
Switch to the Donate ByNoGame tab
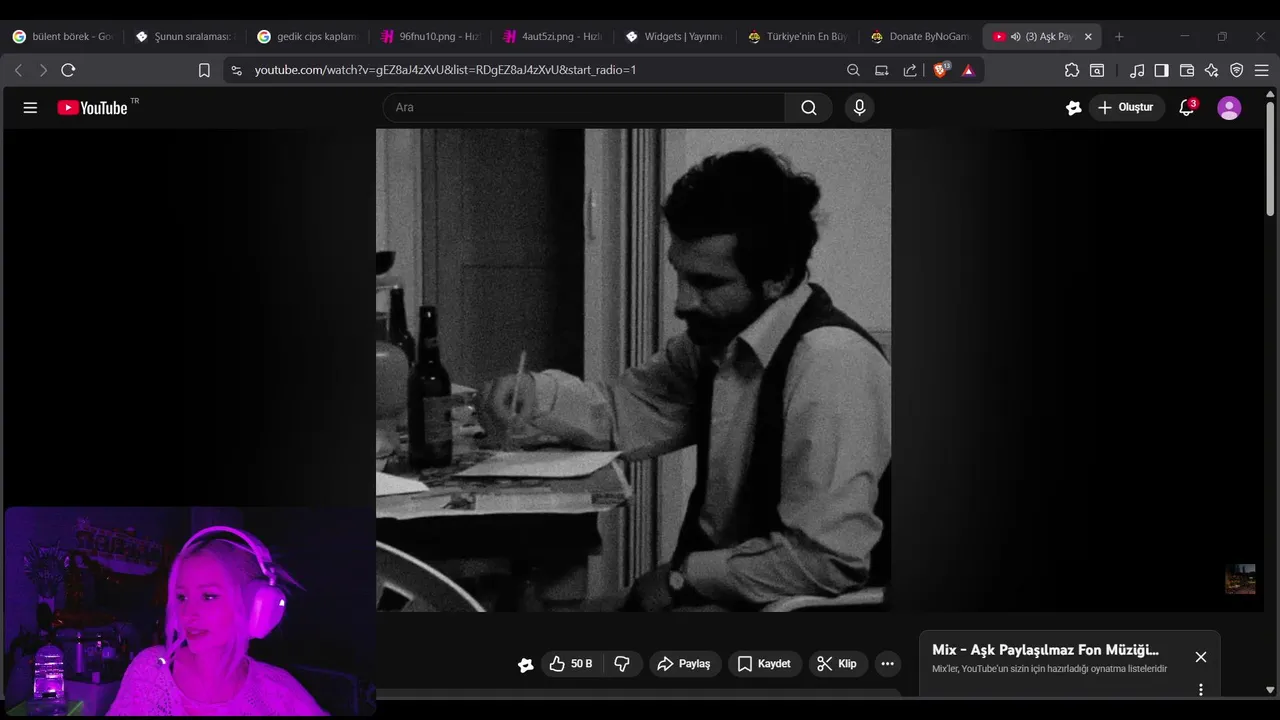click(x=919, y=36)
